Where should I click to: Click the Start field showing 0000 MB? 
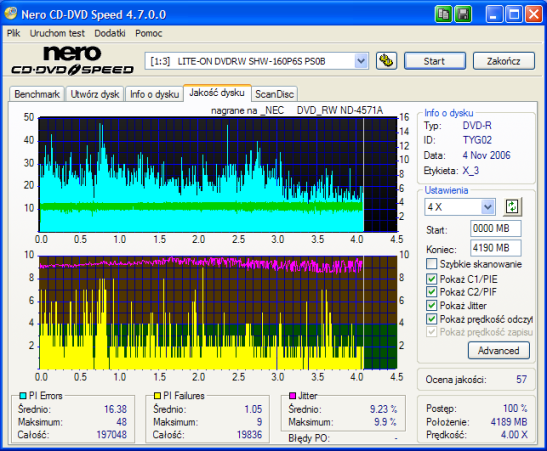495,228
